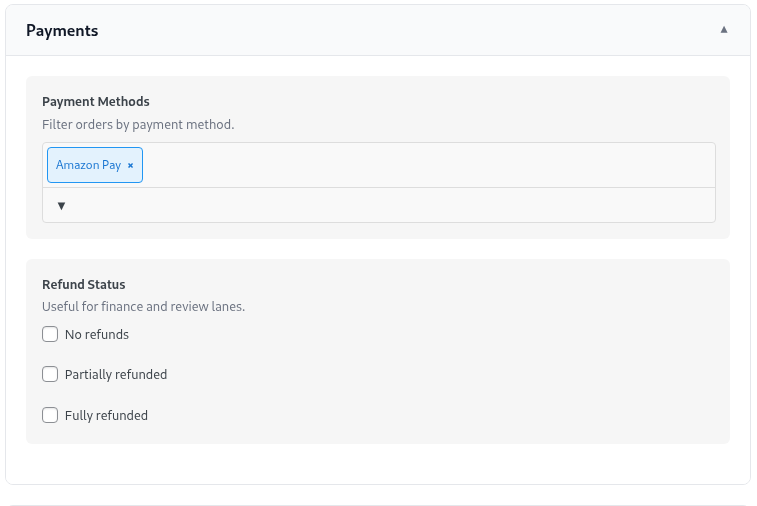Click the Payment Methods heading
The height and width of the screenshot is (506, 757).
[96, 101]
